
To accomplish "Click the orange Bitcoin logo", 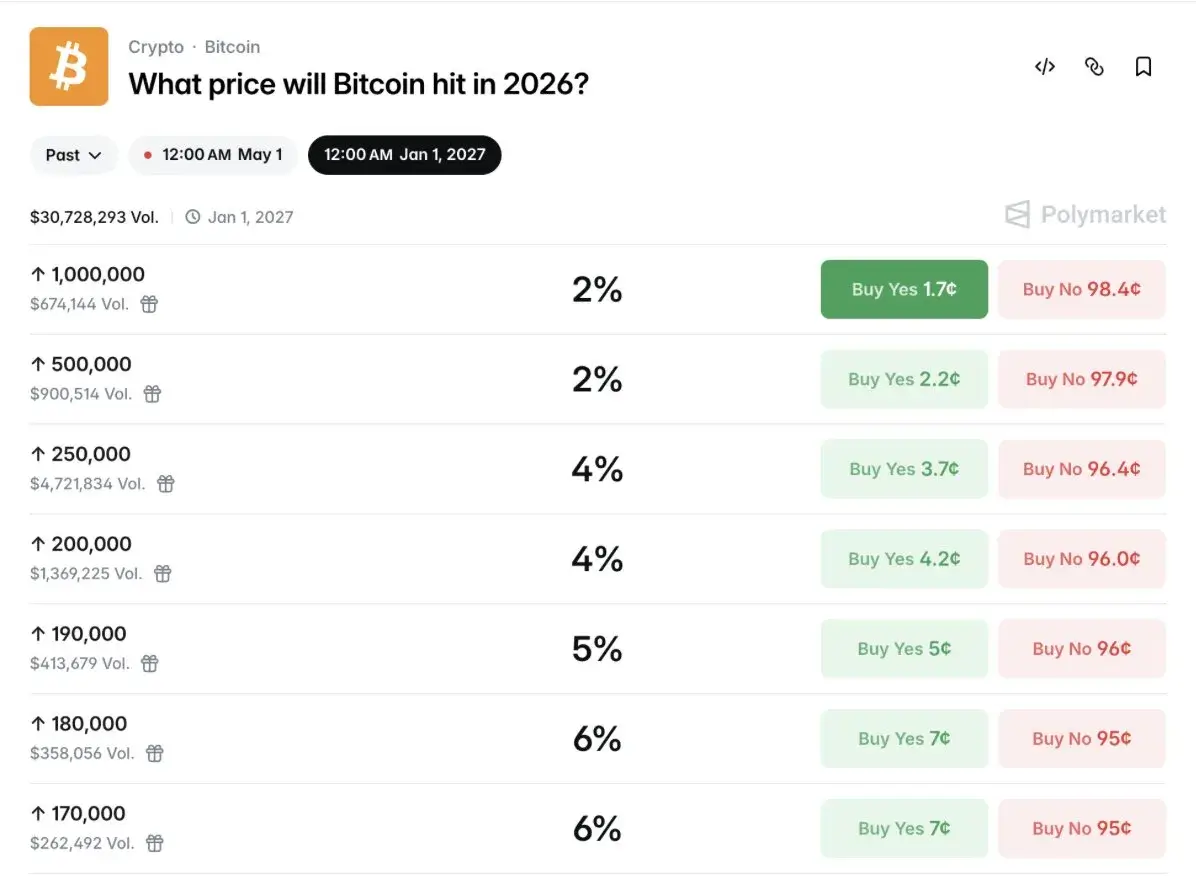I will (69, 66).
